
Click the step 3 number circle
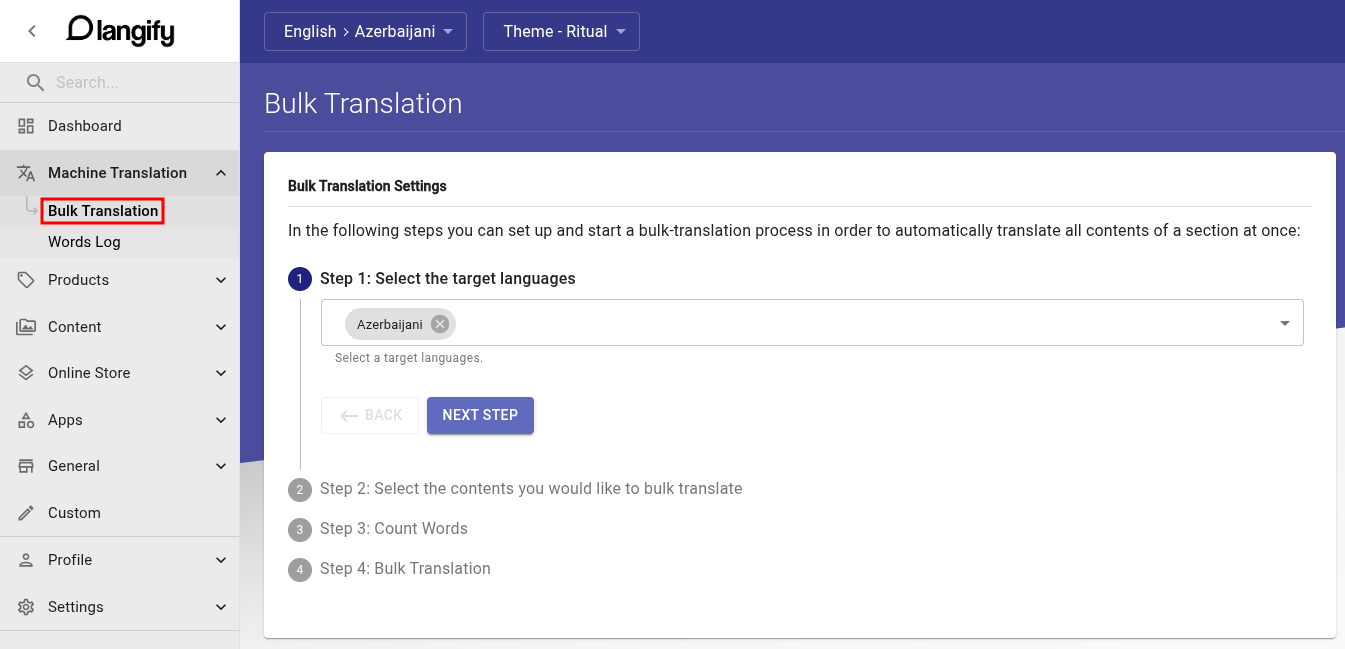[300, 530]
